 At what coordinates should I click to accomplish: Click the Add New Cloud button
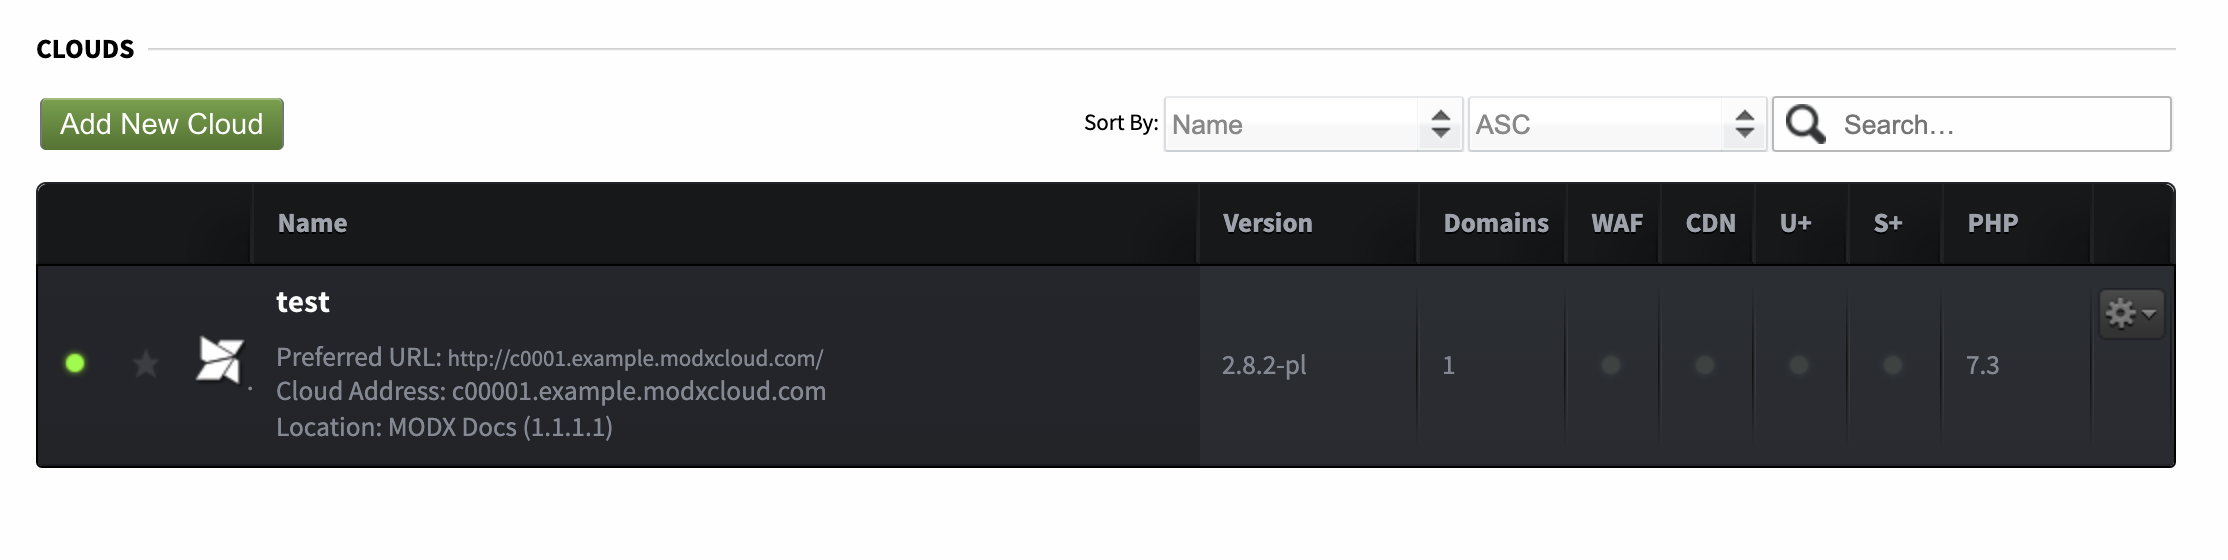[162, 124]
